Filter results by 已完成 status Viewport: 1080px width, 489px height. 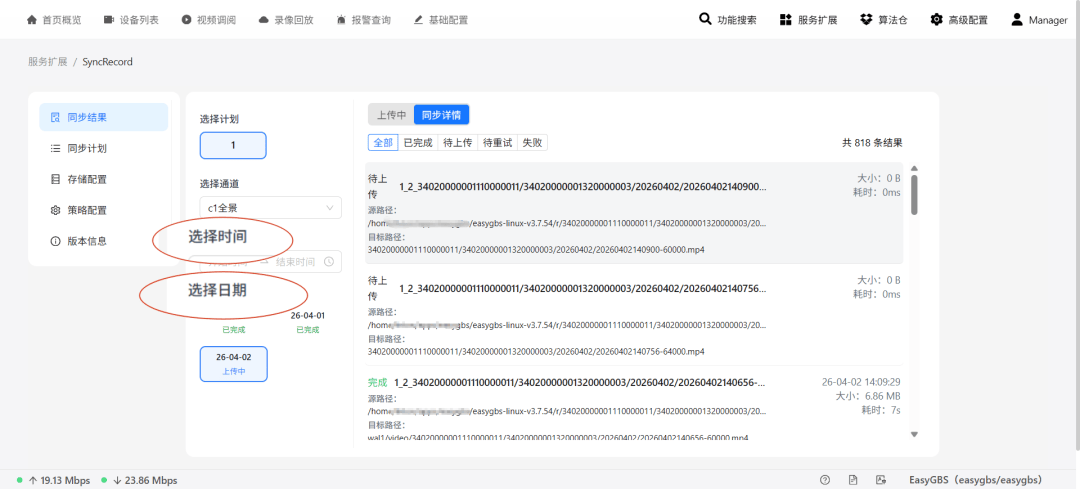418,143
